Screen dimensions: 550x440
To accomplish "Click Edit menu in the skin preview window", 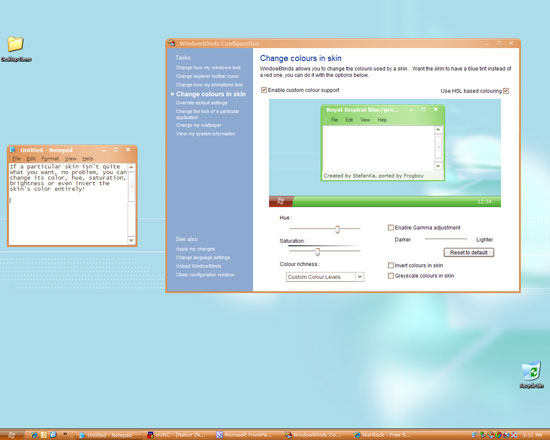I will coord(349,120).
